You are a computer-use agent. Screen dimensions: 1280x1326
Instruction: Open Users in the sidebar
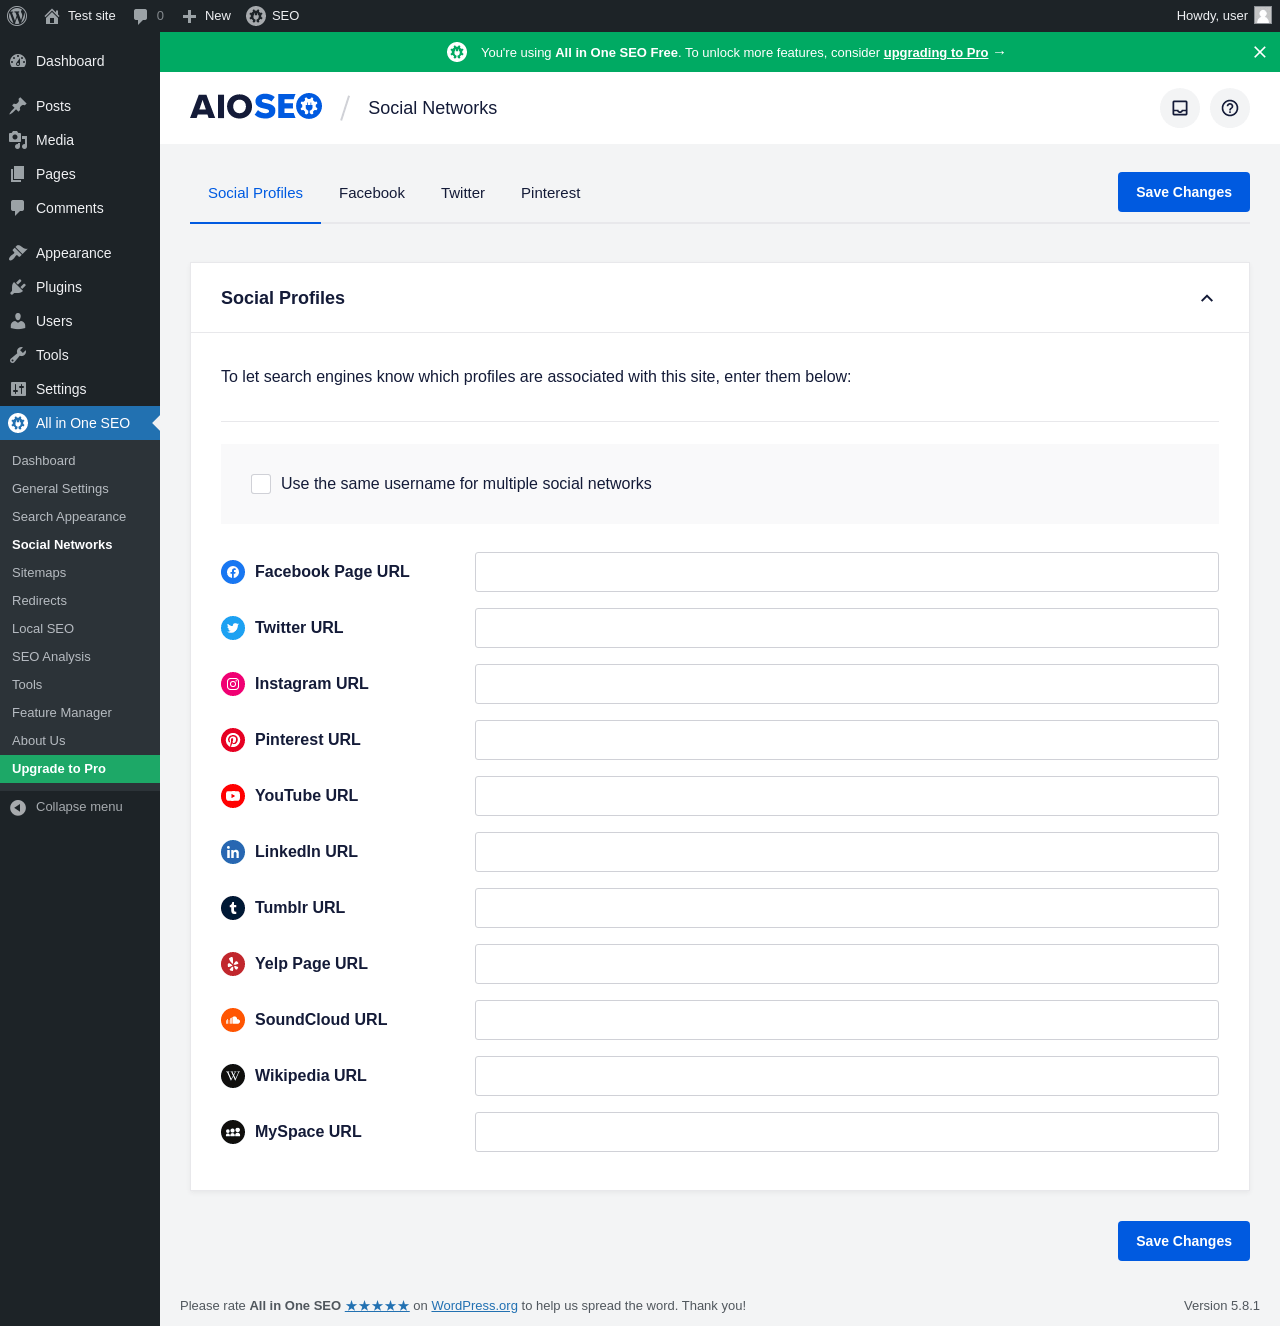tap(80, 321)
